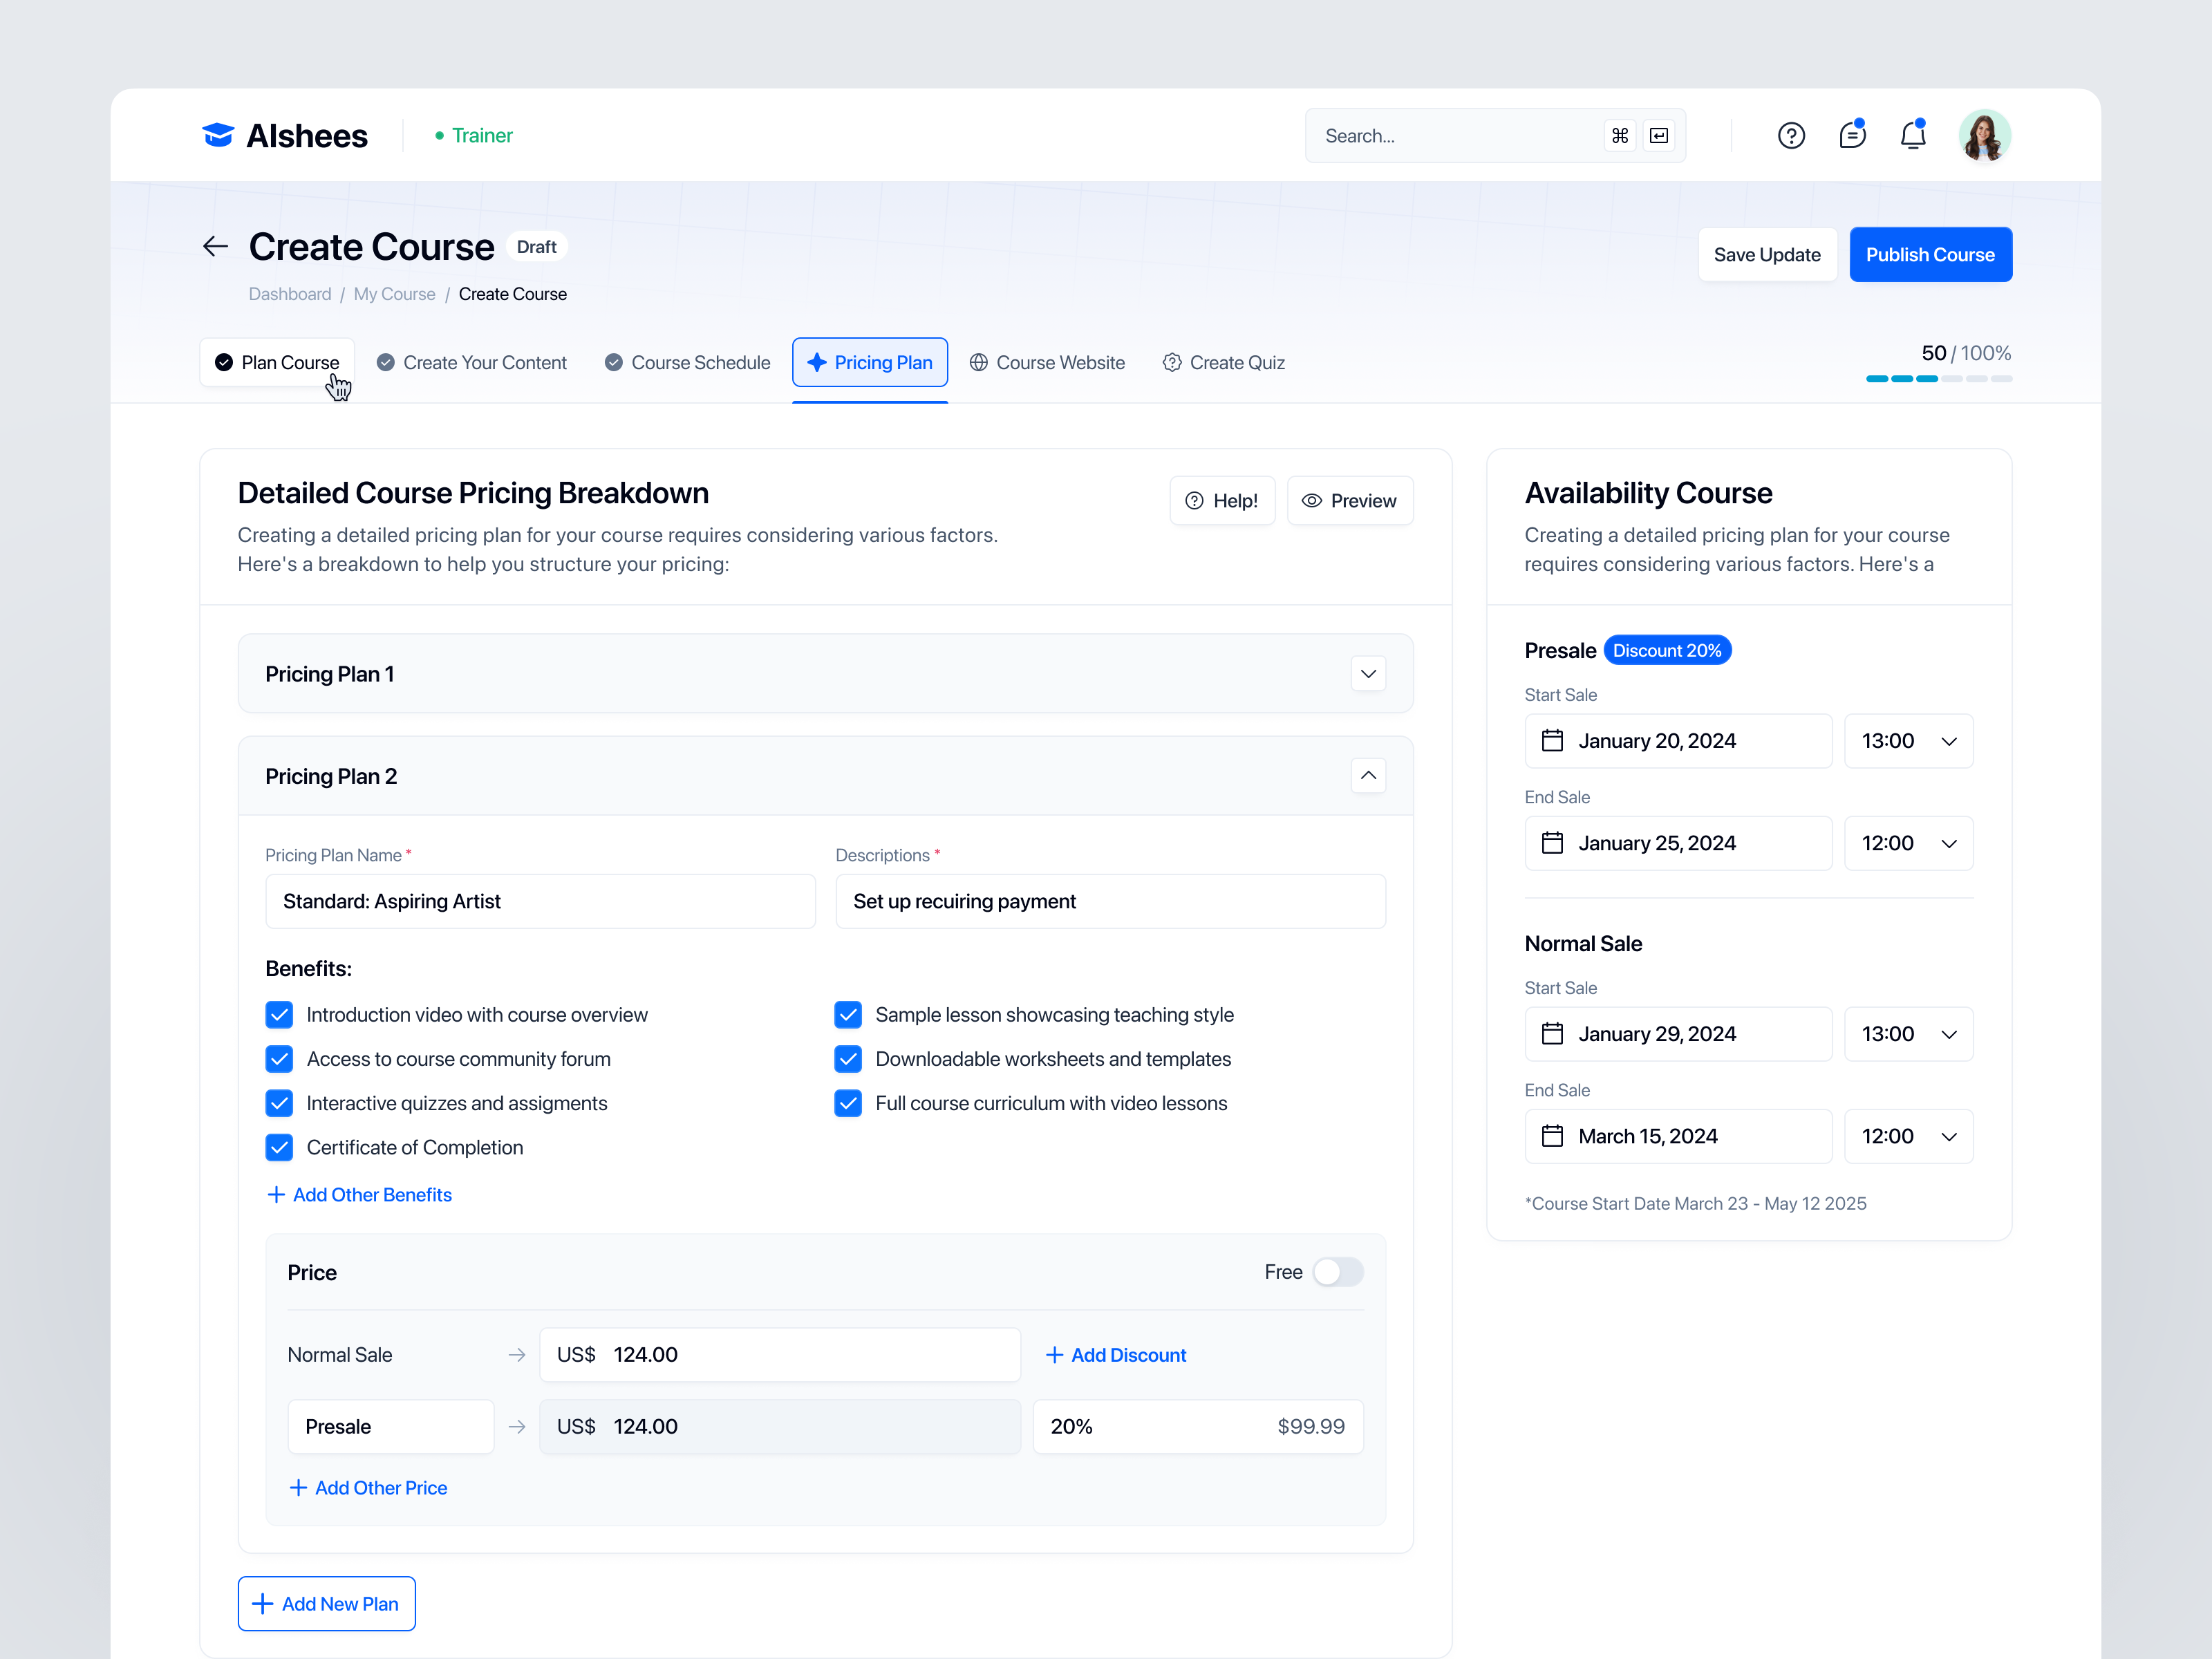
Task: Open the Start Sale calendar icon for Presale
Action: (1554, 740)
